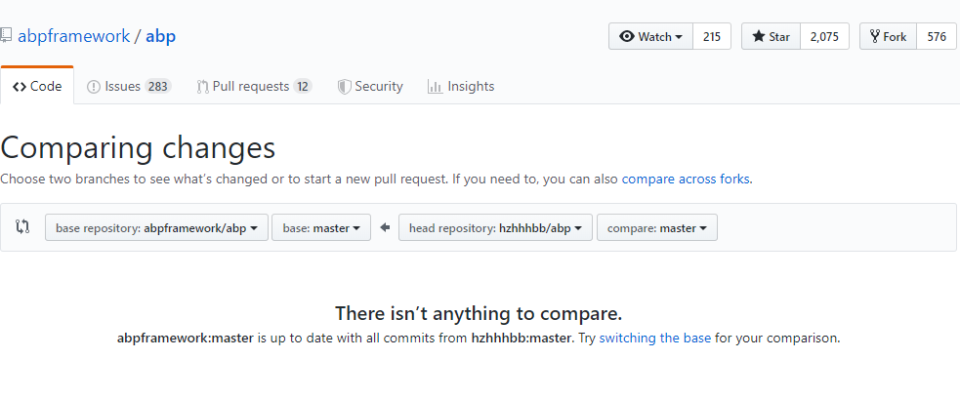Viewport: 960px width, 399px height.
Task: Expand base repository abpframework/abp dropdown
Action: coord(157,228)
